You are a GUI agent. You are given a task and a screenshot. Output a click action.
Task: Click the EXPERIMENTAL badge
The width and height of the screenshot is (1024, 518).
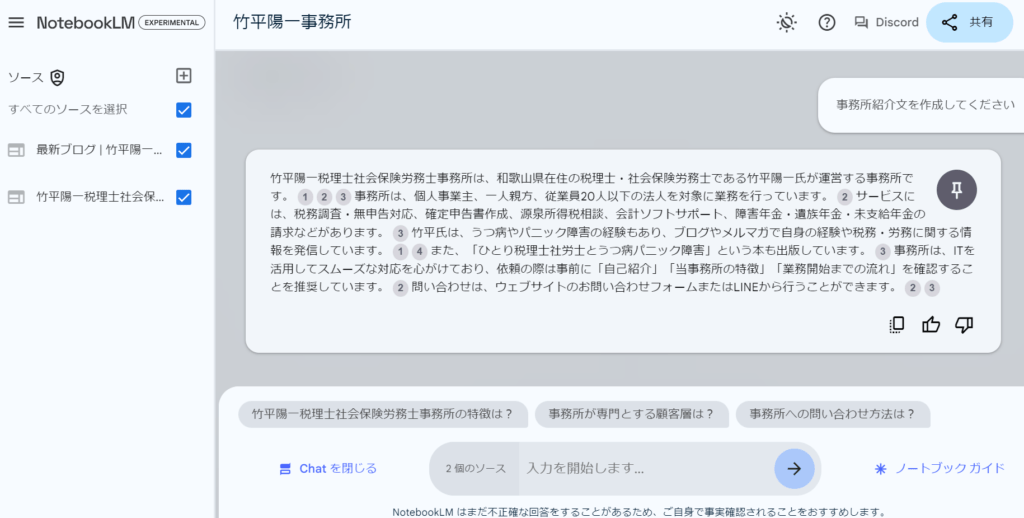click(x=172, y=22)
